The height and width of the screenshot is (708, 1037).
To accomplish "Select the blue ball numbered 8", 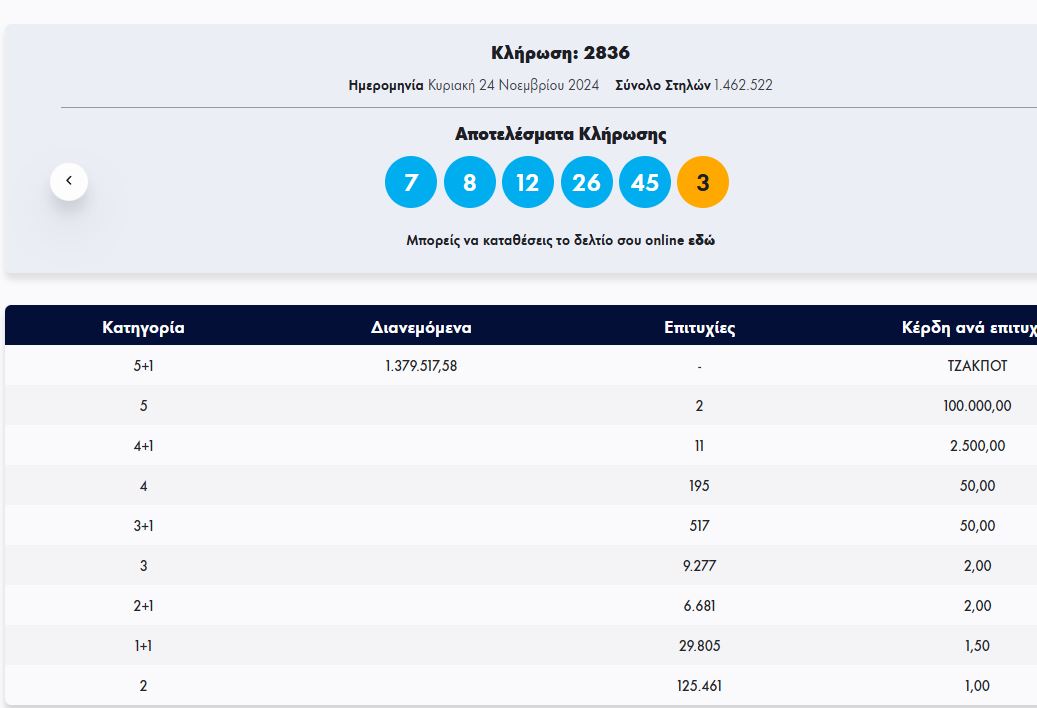I will [469, 182].
